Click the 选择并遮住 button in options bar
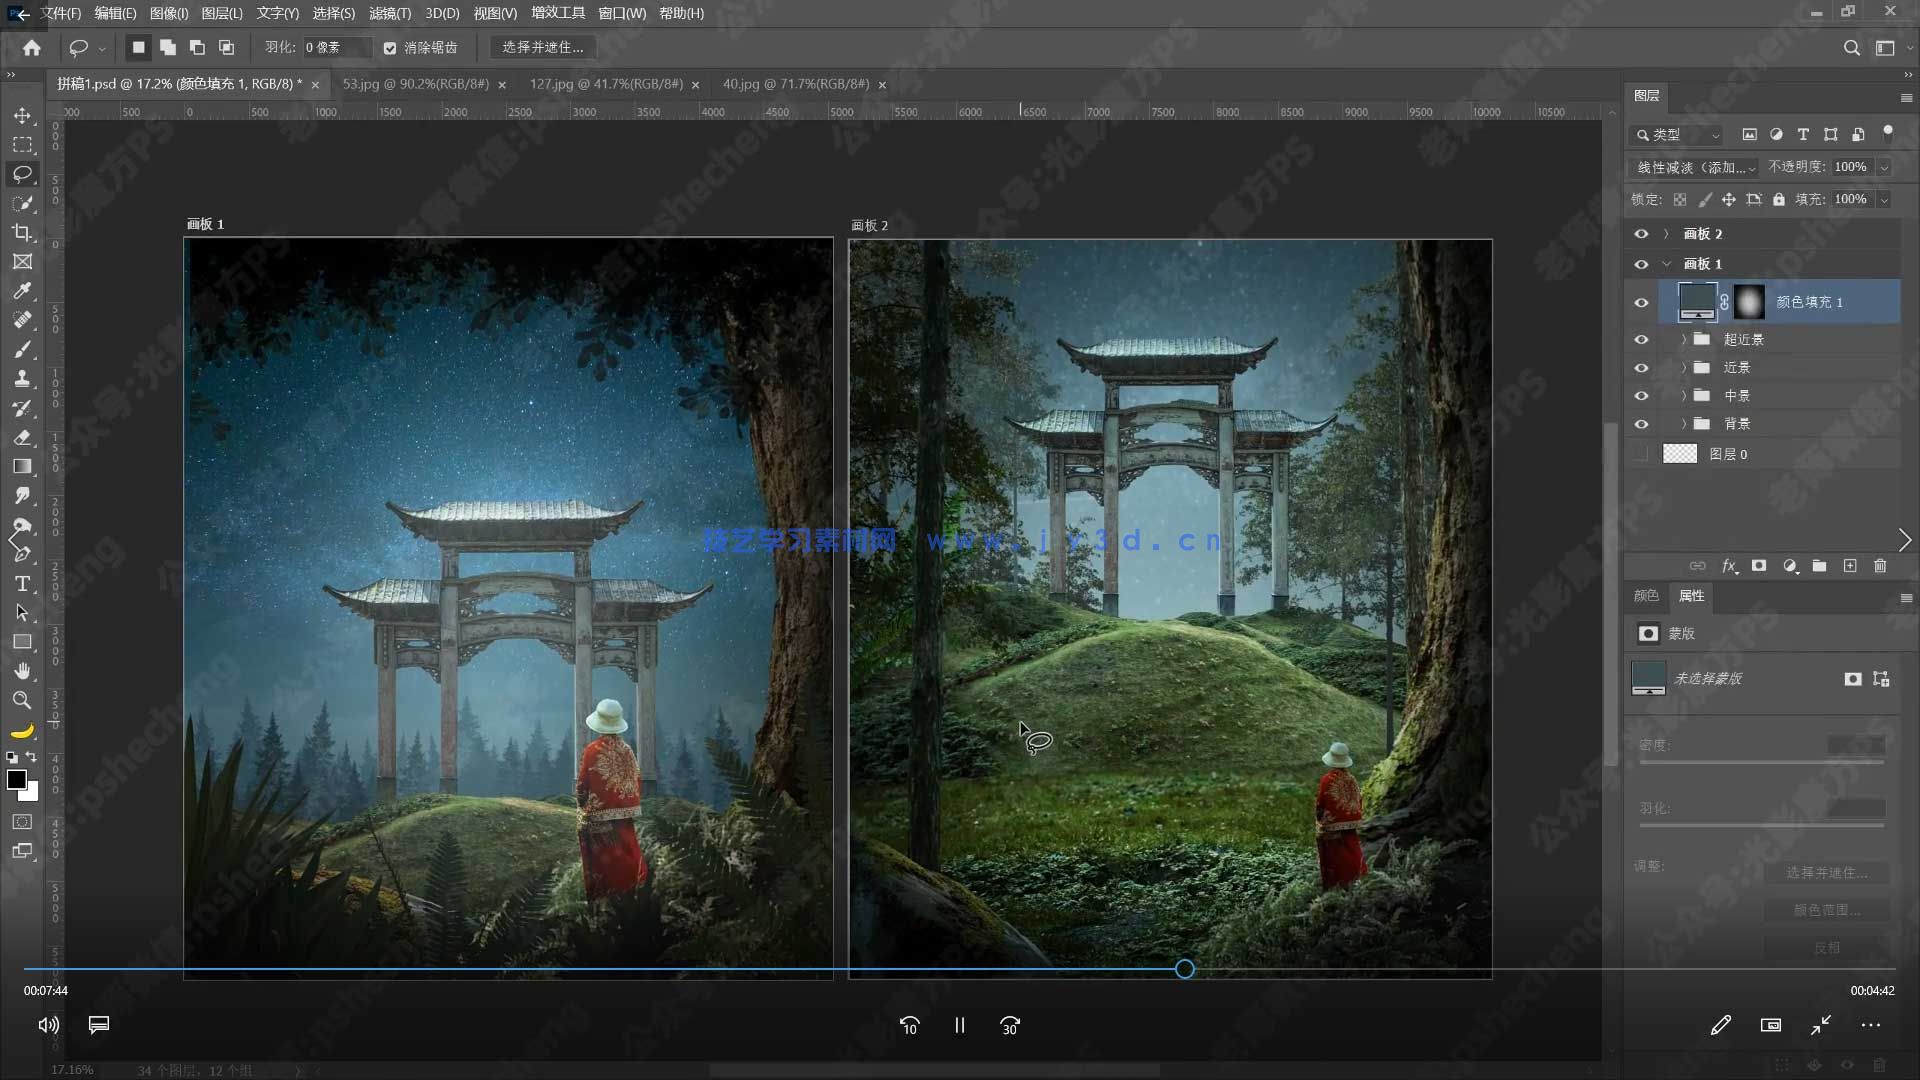Image resolution: width=1920 pixels, height=1080 pixels. coord(542,47)
